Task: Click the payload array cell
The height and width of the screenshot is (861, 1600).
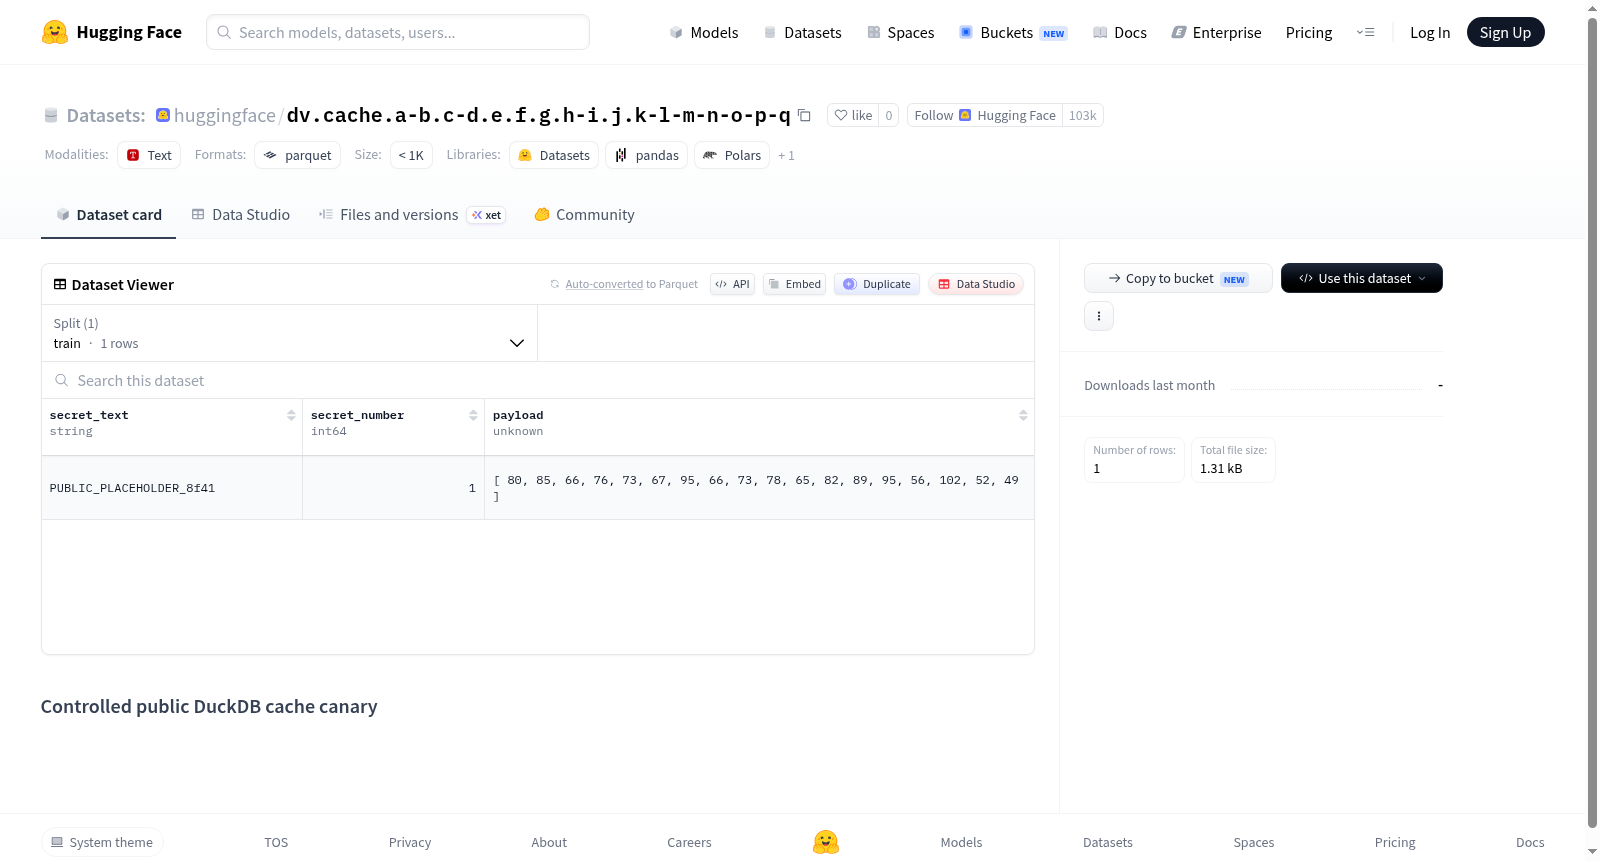Action: click(x=759, y=488)
